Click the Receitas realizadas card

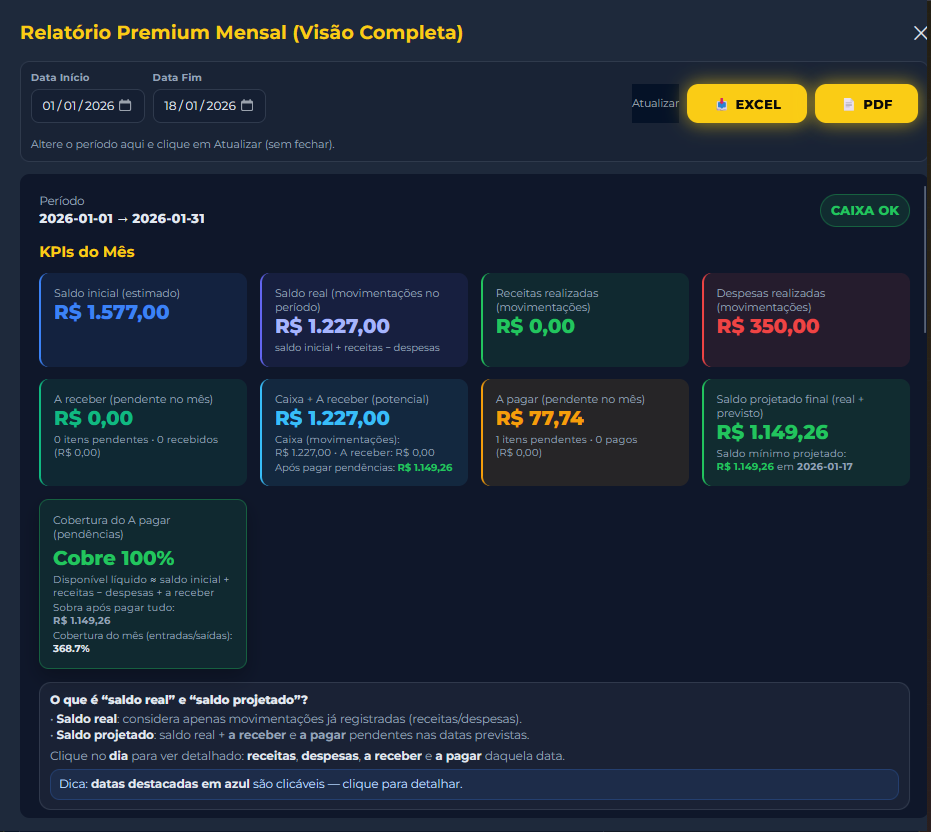pyautogui.click(x=584, y=320)
